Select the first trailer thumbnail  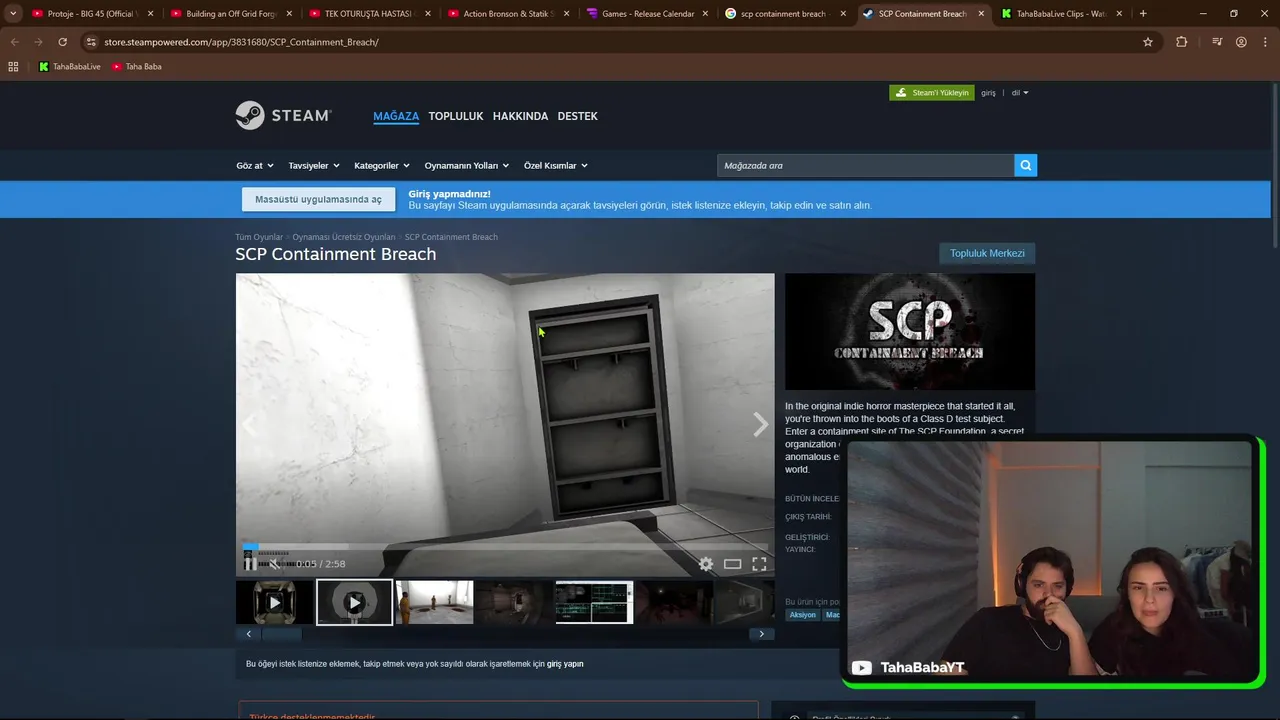[274, 602]
